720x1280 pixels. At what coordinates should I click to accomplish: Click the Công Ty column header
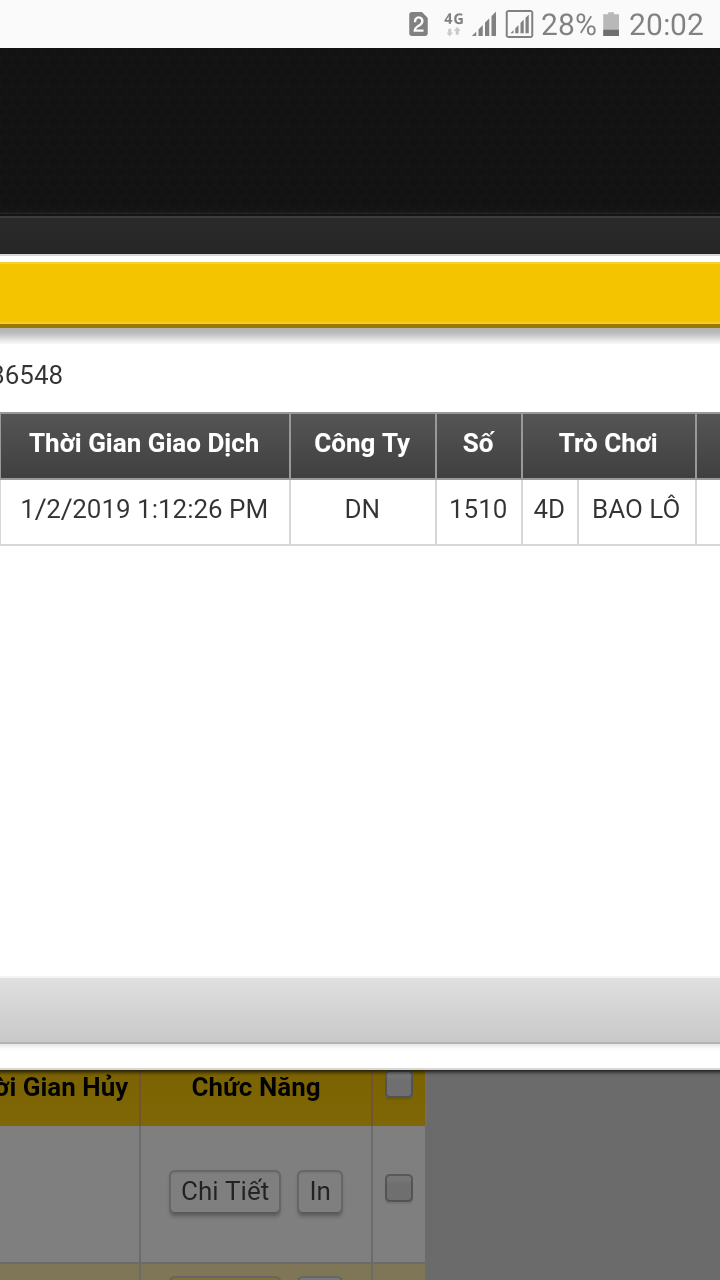pos(362,444)
